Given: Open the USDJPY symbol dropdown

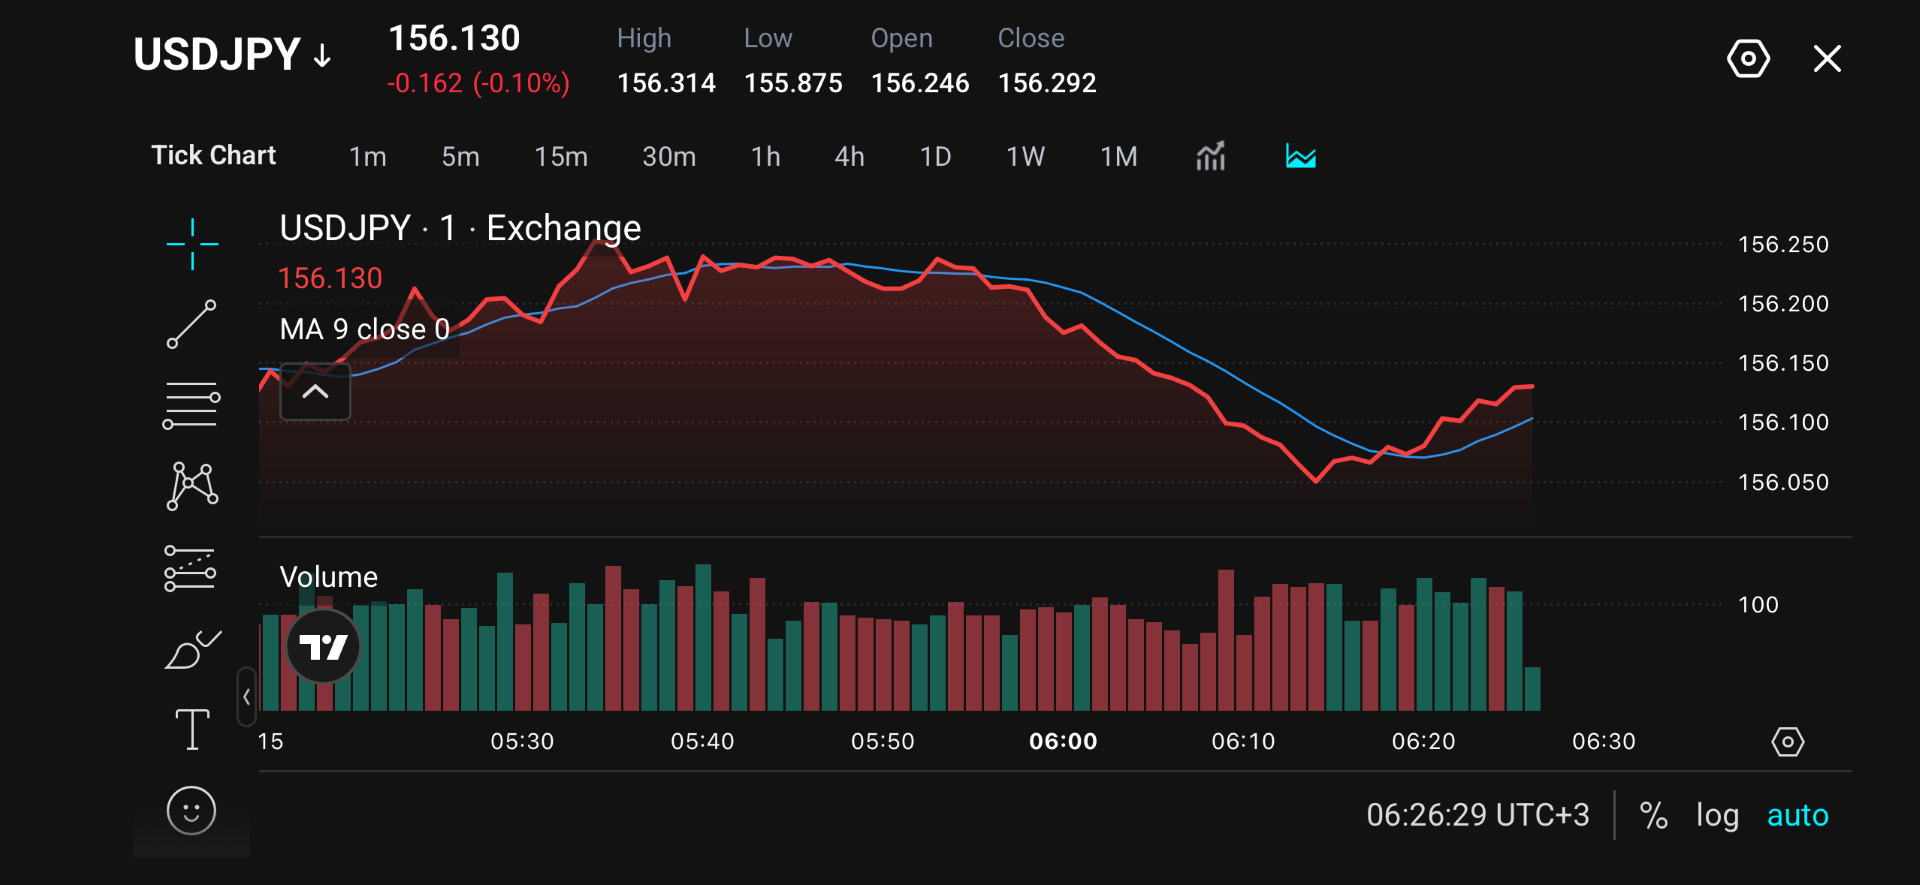Looking at the screenshot, I should coord(232,54).
